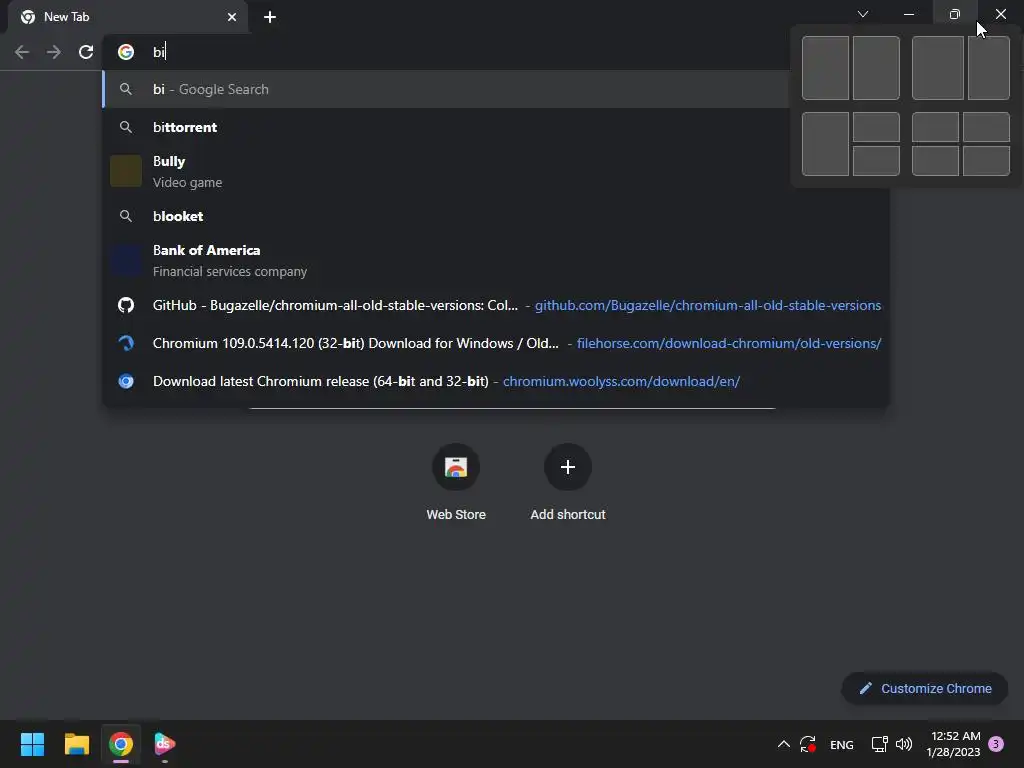
Task: Click the search icon beside 'bittorrent'
Action: (x=126, y=127)
